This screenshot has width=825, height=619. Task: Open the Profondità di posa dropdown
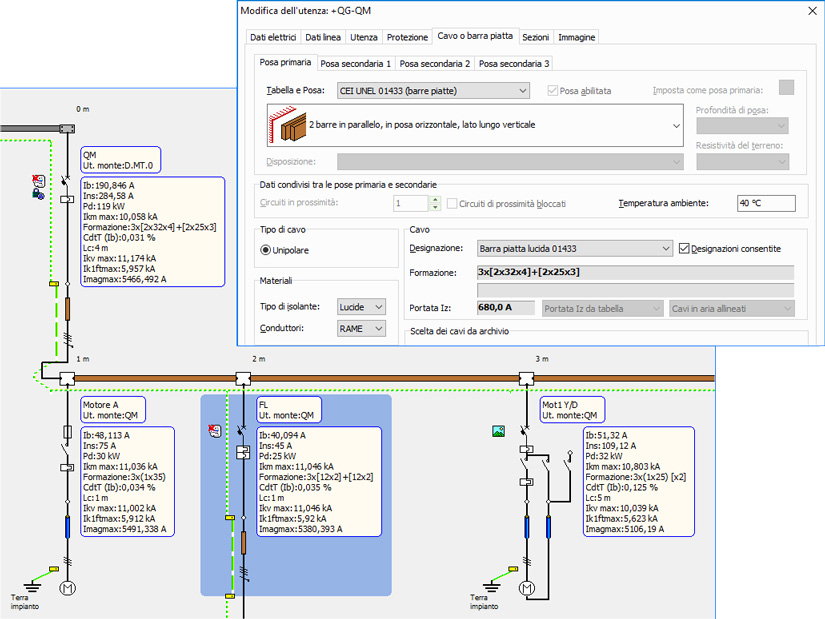tap(742, 125)
